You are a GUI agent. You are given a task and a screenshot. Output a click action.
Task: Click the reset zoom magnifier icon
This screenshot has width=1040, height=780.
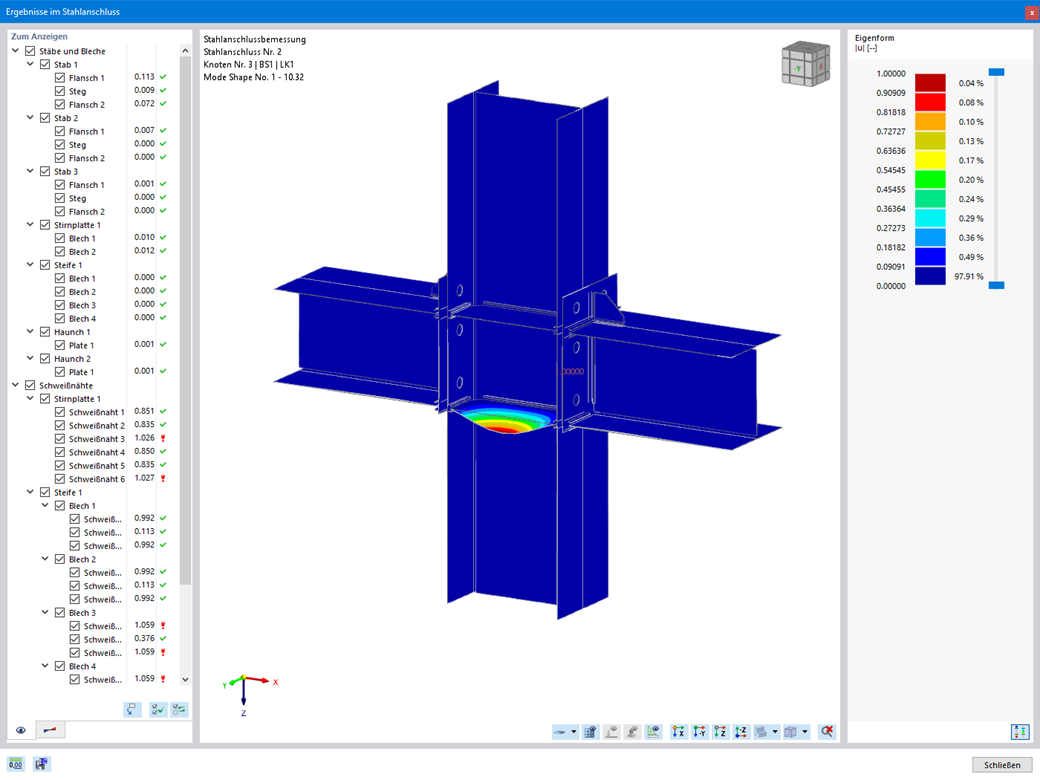(x=828, y=731)
